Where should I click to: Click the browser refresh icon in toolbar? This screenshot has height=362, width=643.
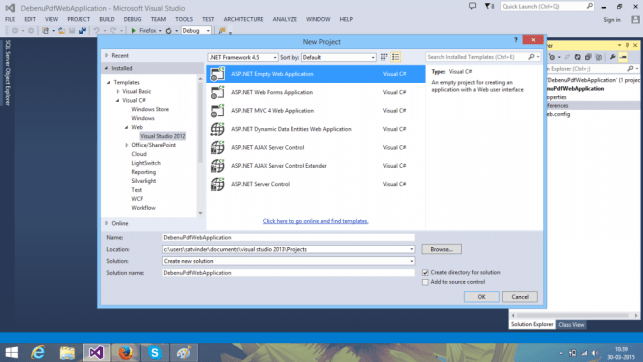(x=169, y=31)
